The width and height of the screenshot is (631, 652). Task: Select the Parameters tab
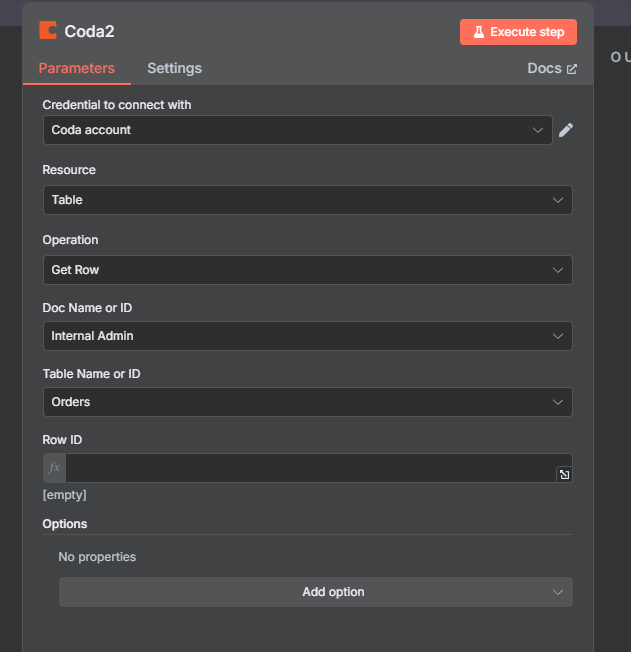(x=77, y=68)
